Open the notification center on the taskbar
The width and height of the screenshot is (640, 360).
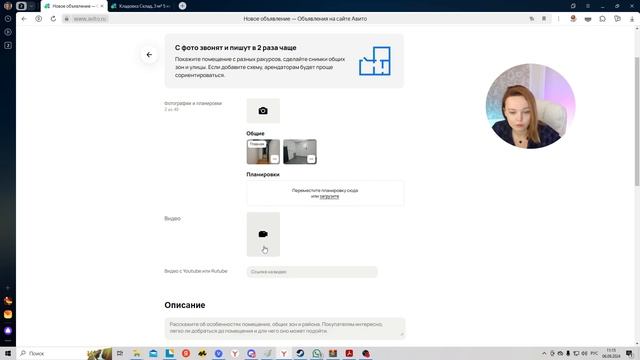click(629, 353)
